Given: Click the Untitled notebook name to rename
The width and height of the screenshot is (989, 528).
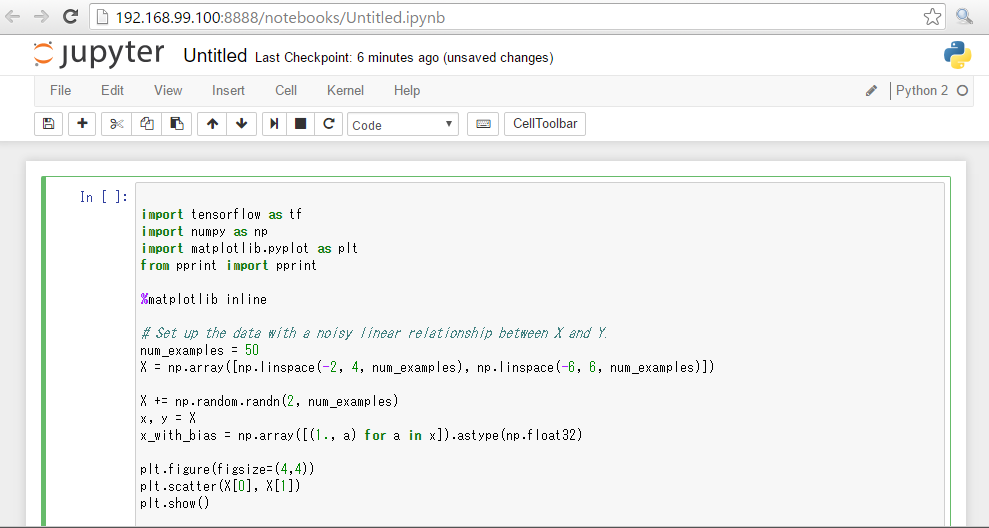Looking at the screenshot, I should pos(215,56).
